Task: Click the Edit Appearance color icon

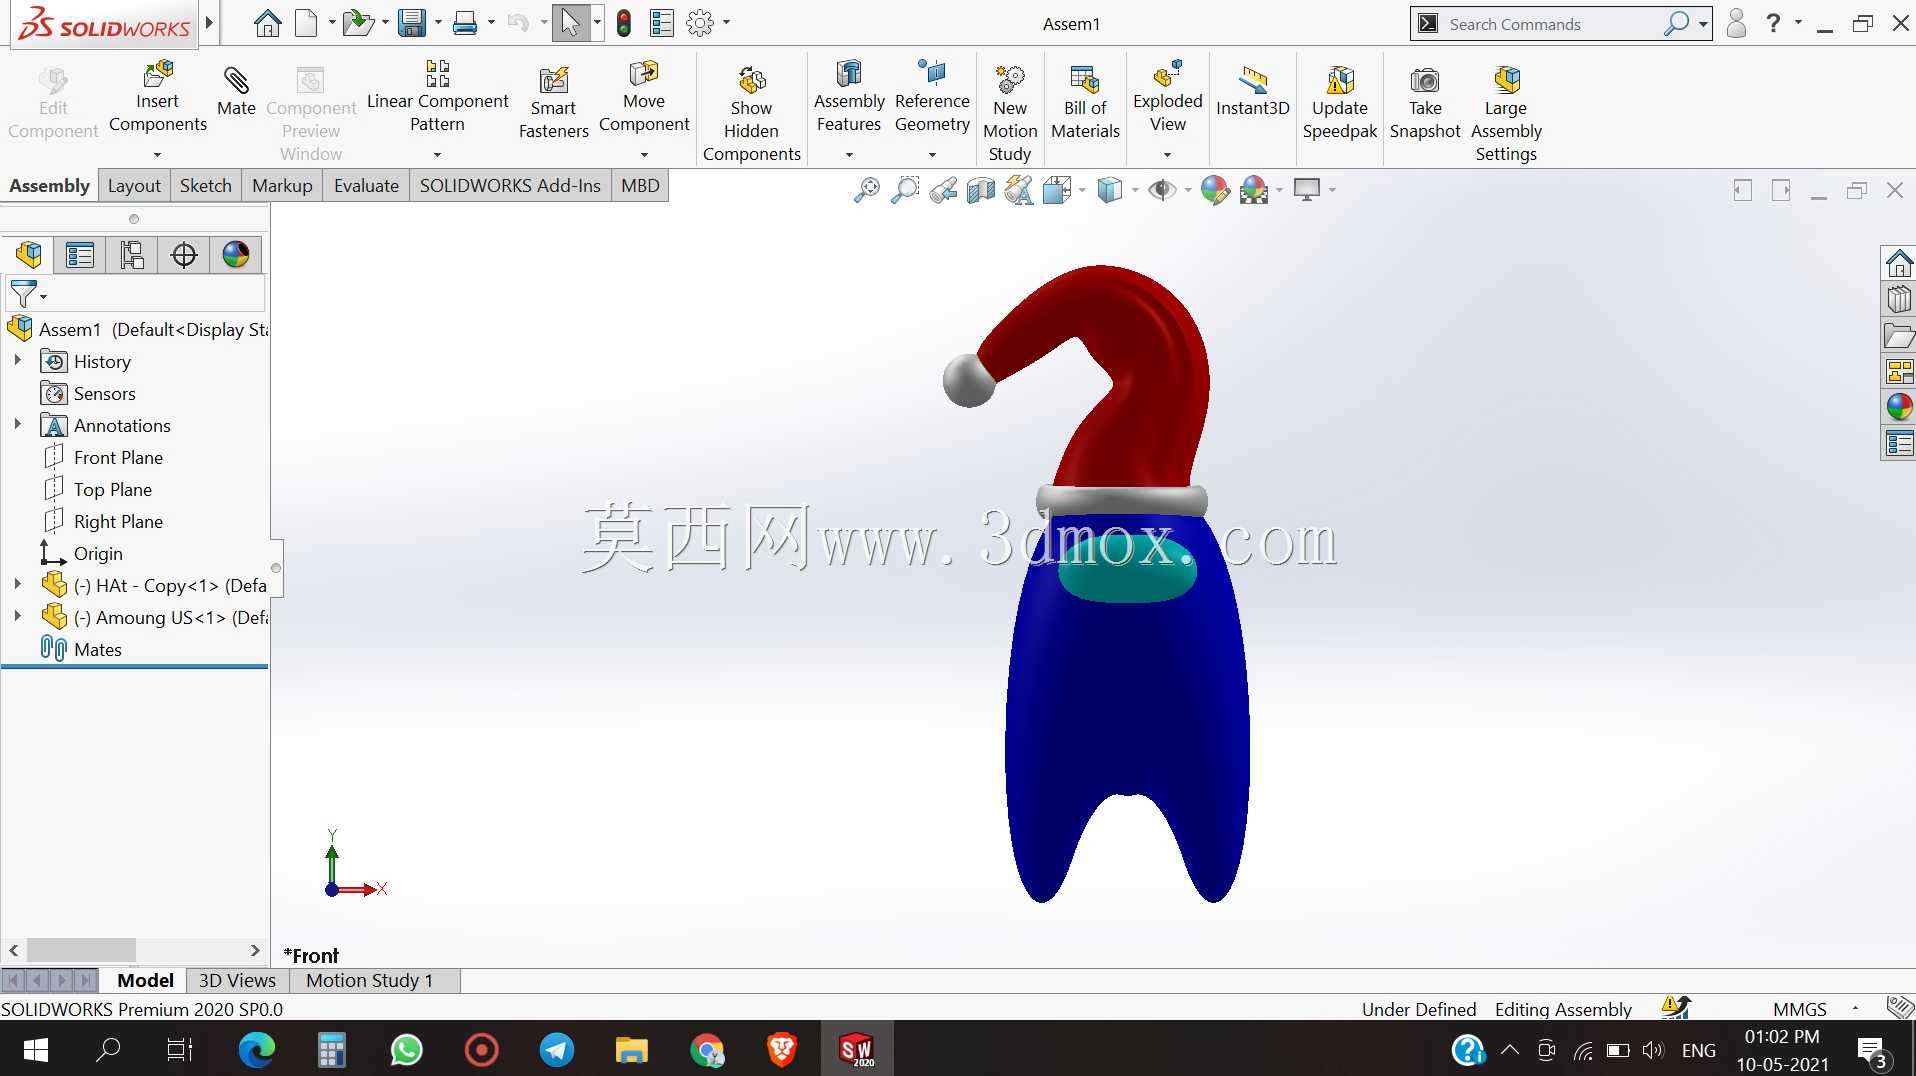Action: pyautogui.click(x=1214, y=189)
